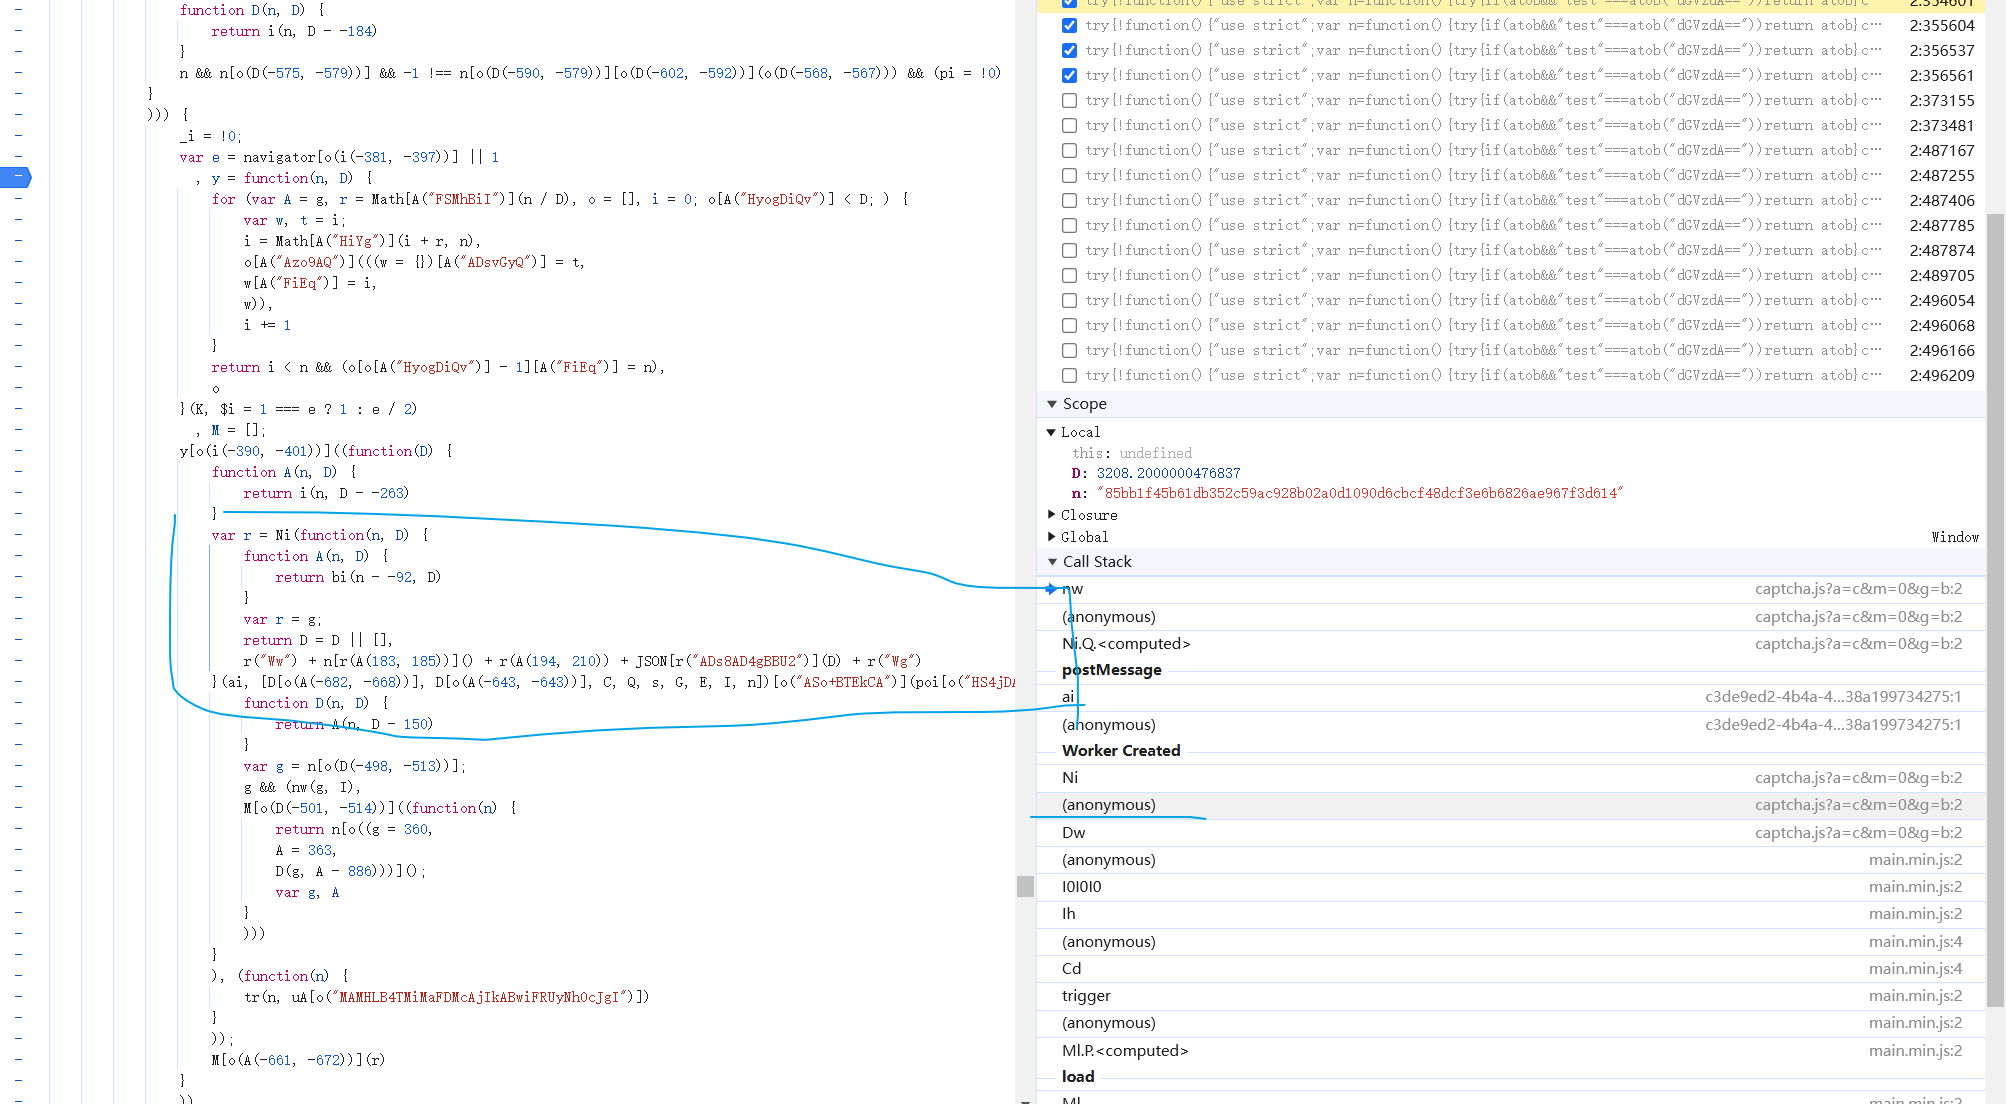Tick the breakpoint checkbox for 2:487785
This screenshot has height=1104, width=2006.
pyautogui.click(x=1069, y=225)
